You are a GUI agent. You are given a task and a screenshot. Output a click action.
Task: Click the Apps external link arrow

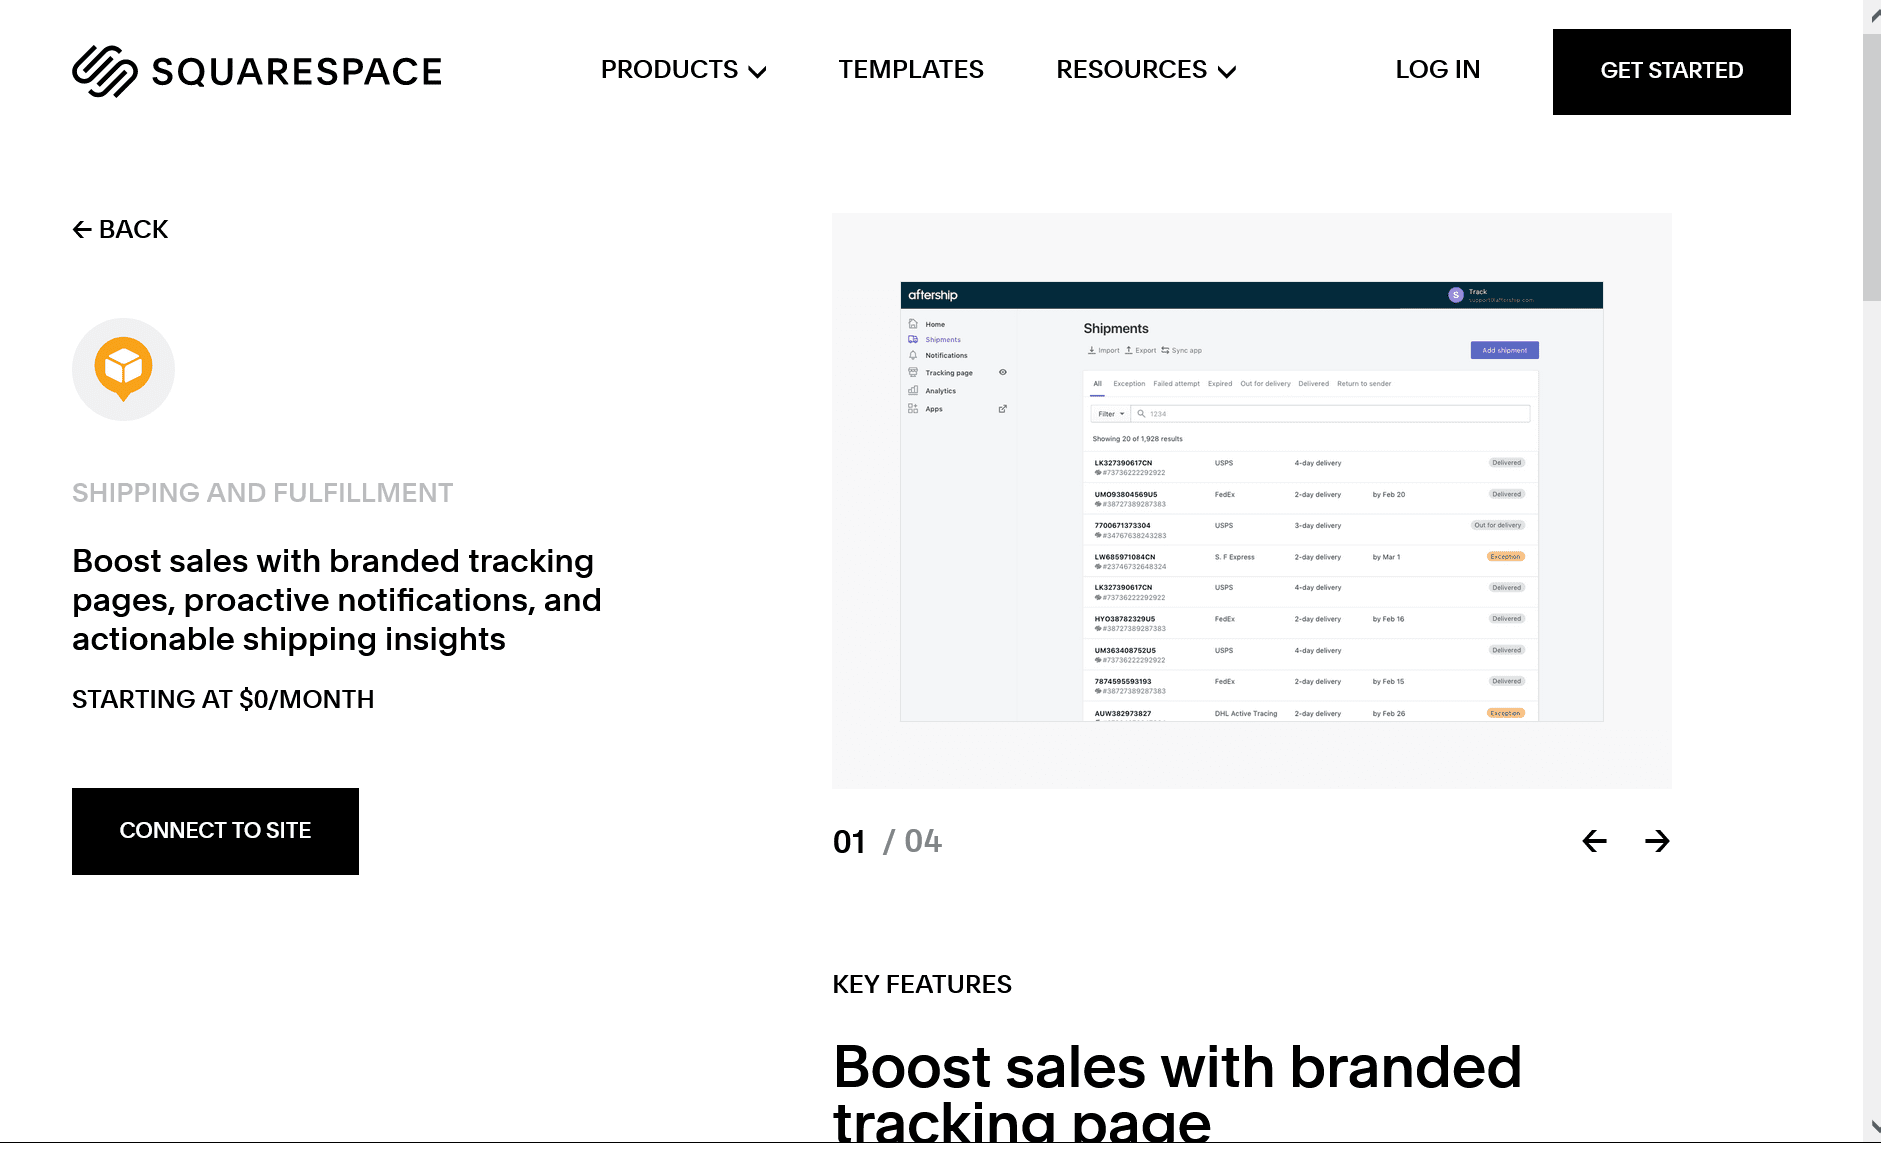(x=1003, y=409)
